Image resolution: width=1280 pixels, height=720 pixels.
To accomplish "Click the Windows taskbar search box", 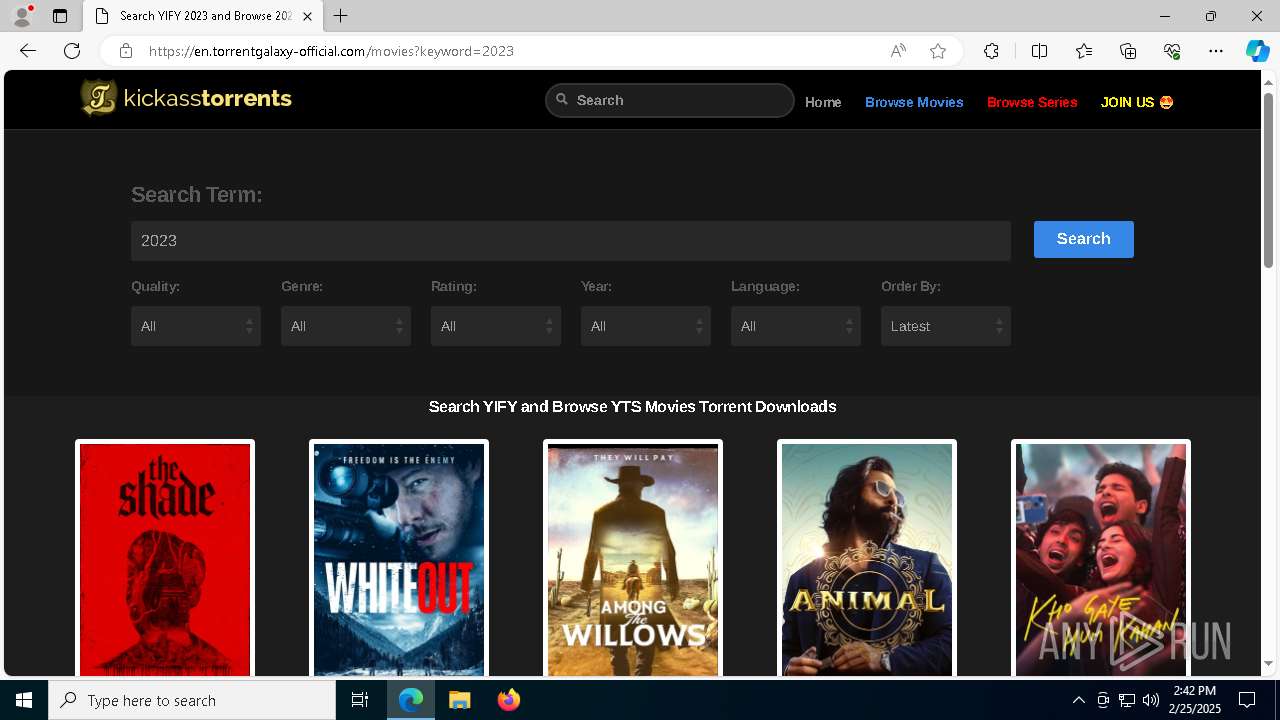I will [x=192, y=700].
